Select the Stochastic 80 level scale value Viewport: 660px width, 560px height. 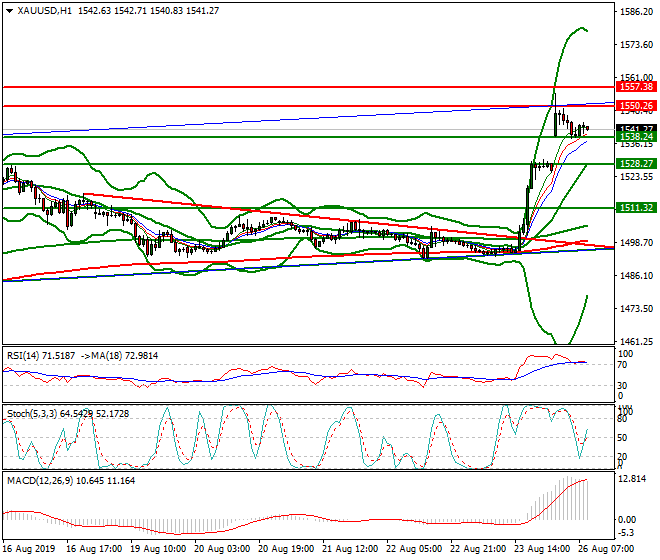[x=622, y=419]
